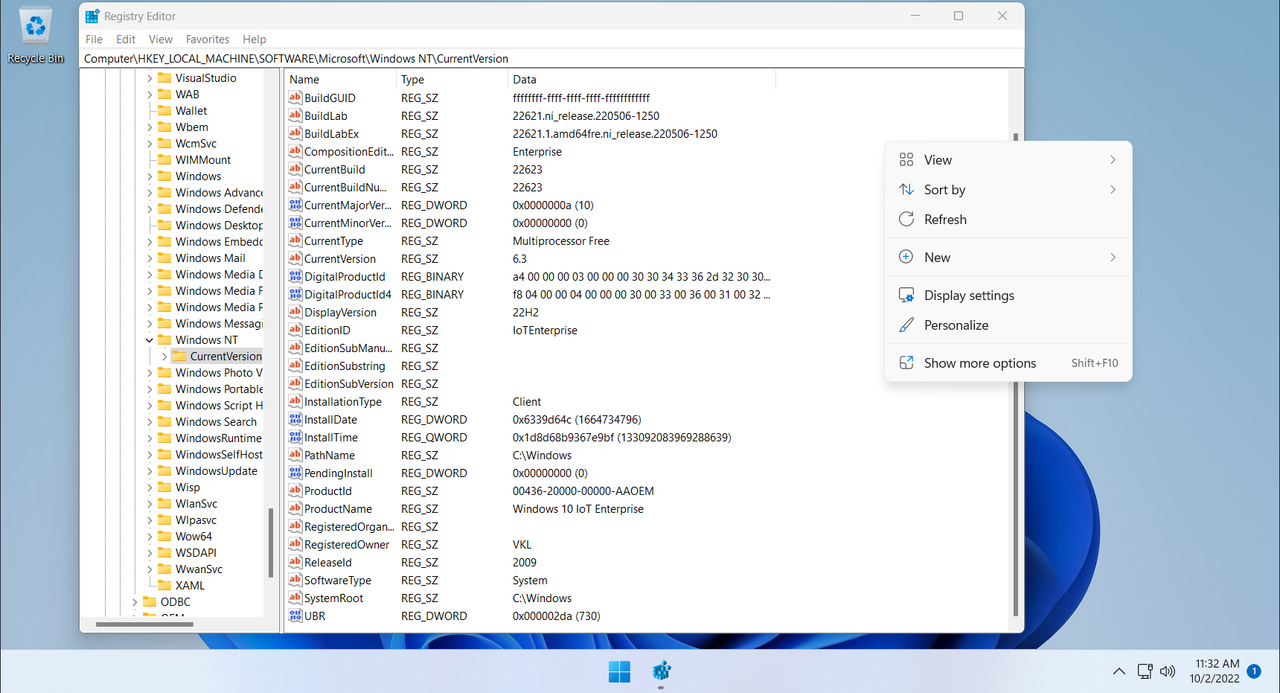Image resolution: width=1280 pixels, height=693 pixels.
Task: Click the DWORD icon beside UBR
Action: click(x=295, y=616)
